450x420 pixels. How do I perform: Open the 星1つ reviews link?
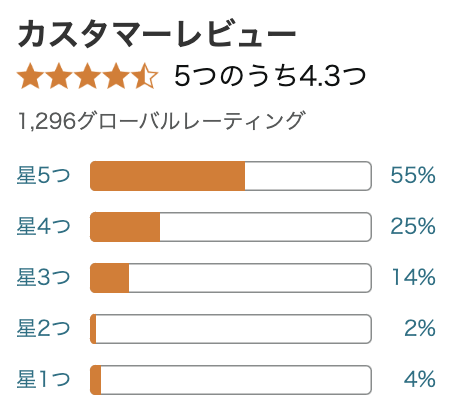click(44, 379)
